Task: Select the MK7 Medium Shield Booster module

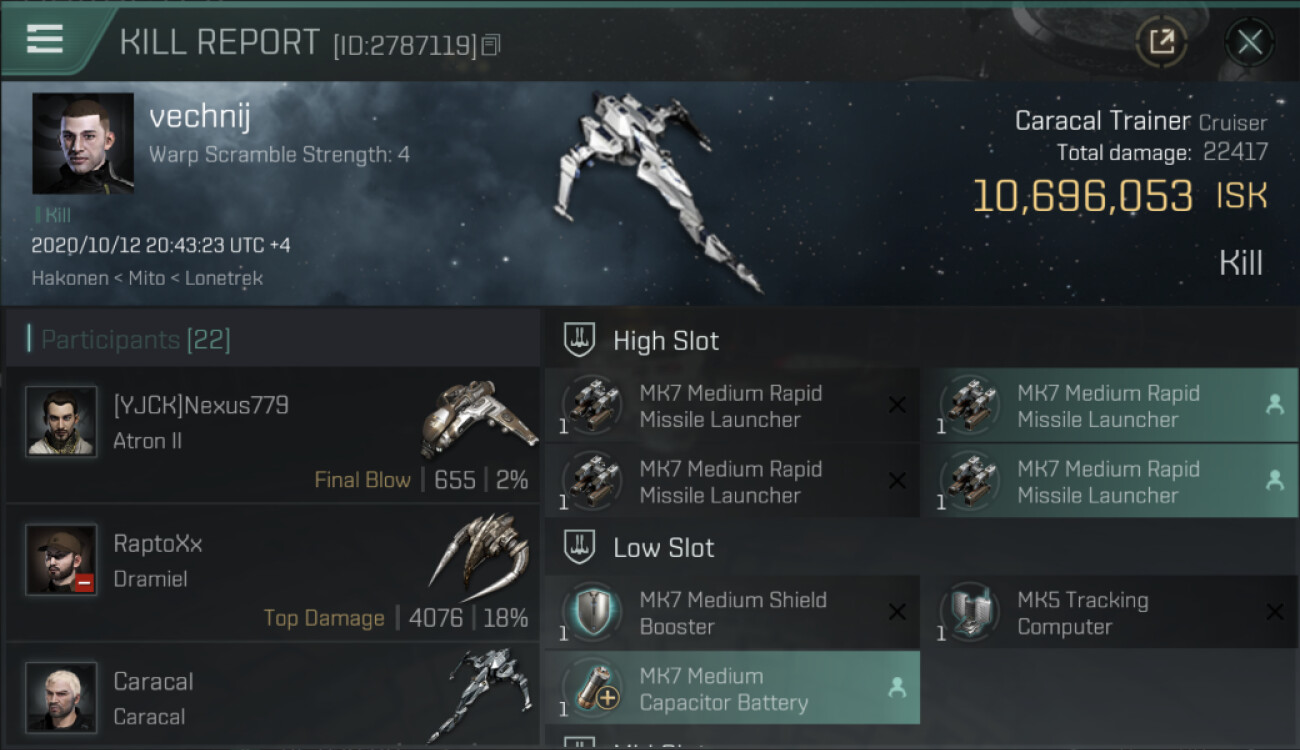Action: pos(732,613)
